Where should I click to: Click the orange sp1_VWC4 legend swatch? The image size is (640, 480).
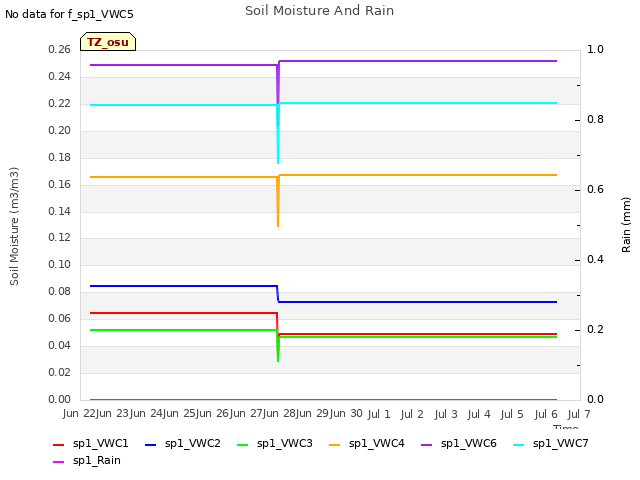(334, 444)
